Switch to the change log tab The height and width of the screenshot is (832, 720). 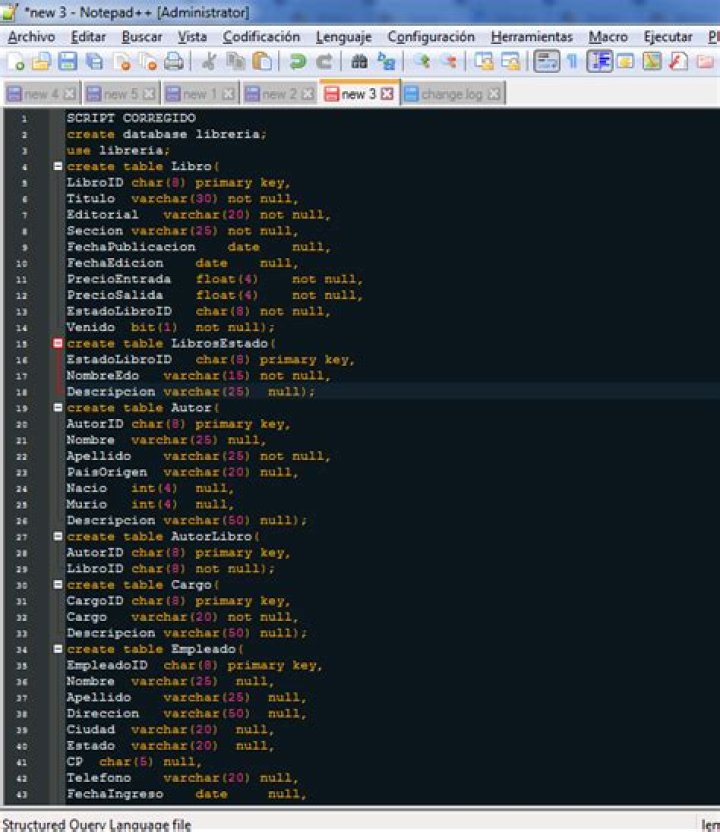coord(454,94)
